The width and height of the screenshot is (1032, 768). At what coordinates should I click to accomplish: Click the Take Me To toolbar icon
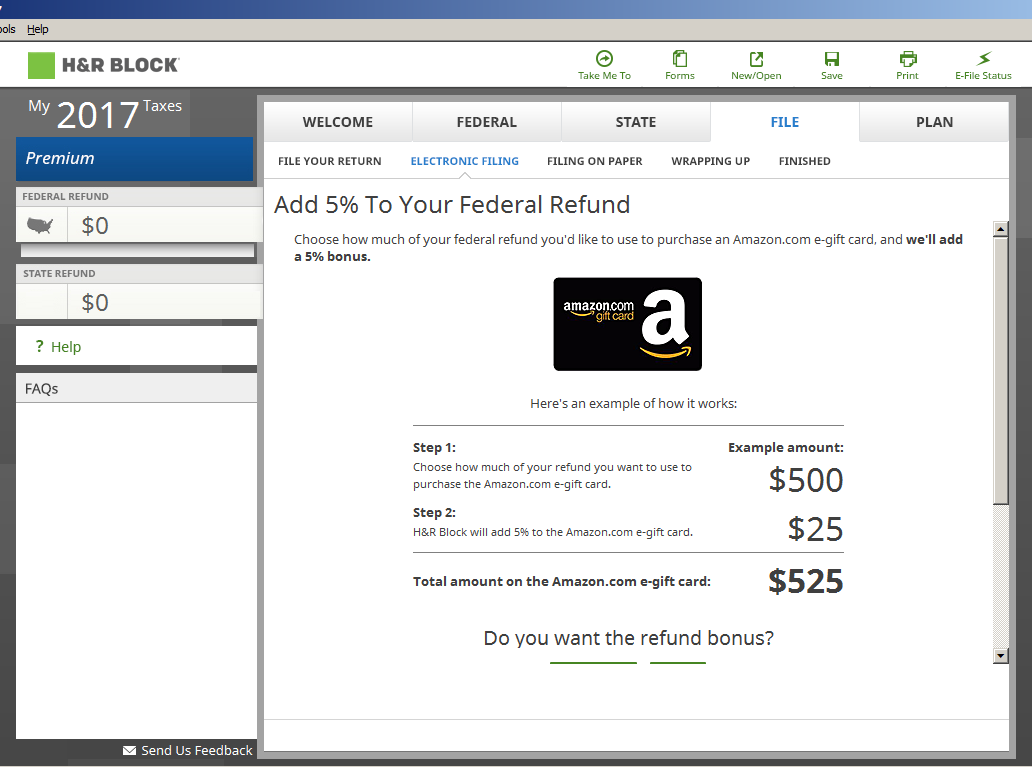point(604,64)
